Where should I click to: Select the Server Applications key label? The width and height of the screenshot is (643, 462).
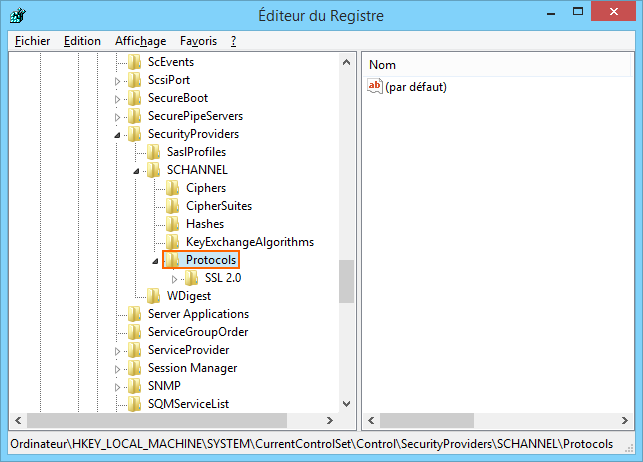(198, 314)
